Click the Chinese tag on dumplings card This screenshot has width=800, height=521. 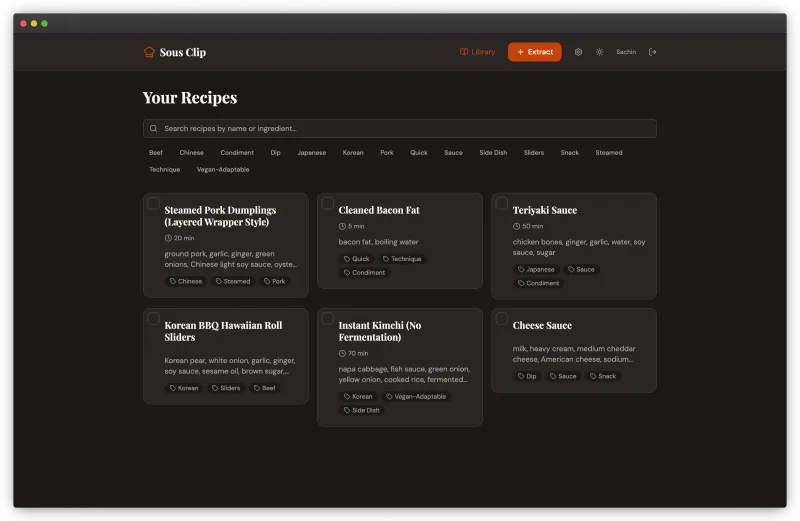point(186,281)
